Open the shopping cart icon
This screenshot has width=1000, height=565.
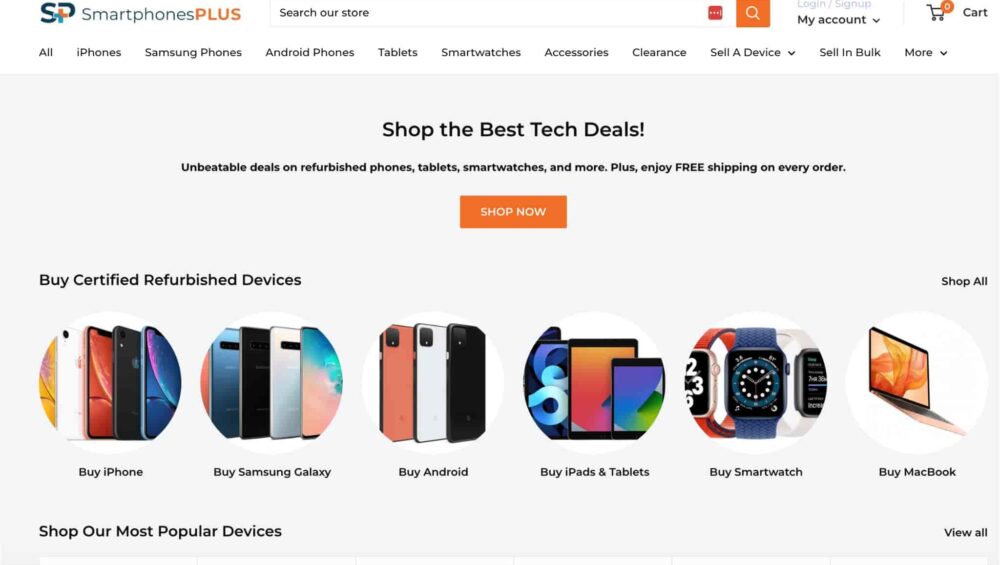pos(937,12)
